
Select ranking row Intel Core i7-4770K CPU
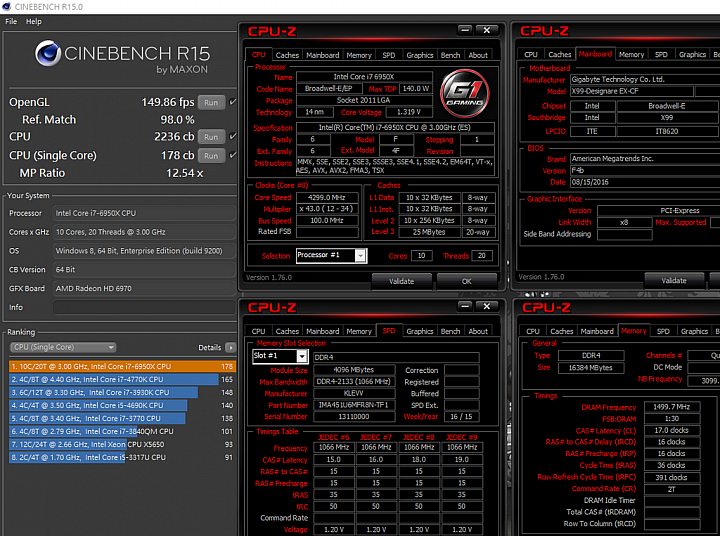pyautogui.click(x=122, y=379)
